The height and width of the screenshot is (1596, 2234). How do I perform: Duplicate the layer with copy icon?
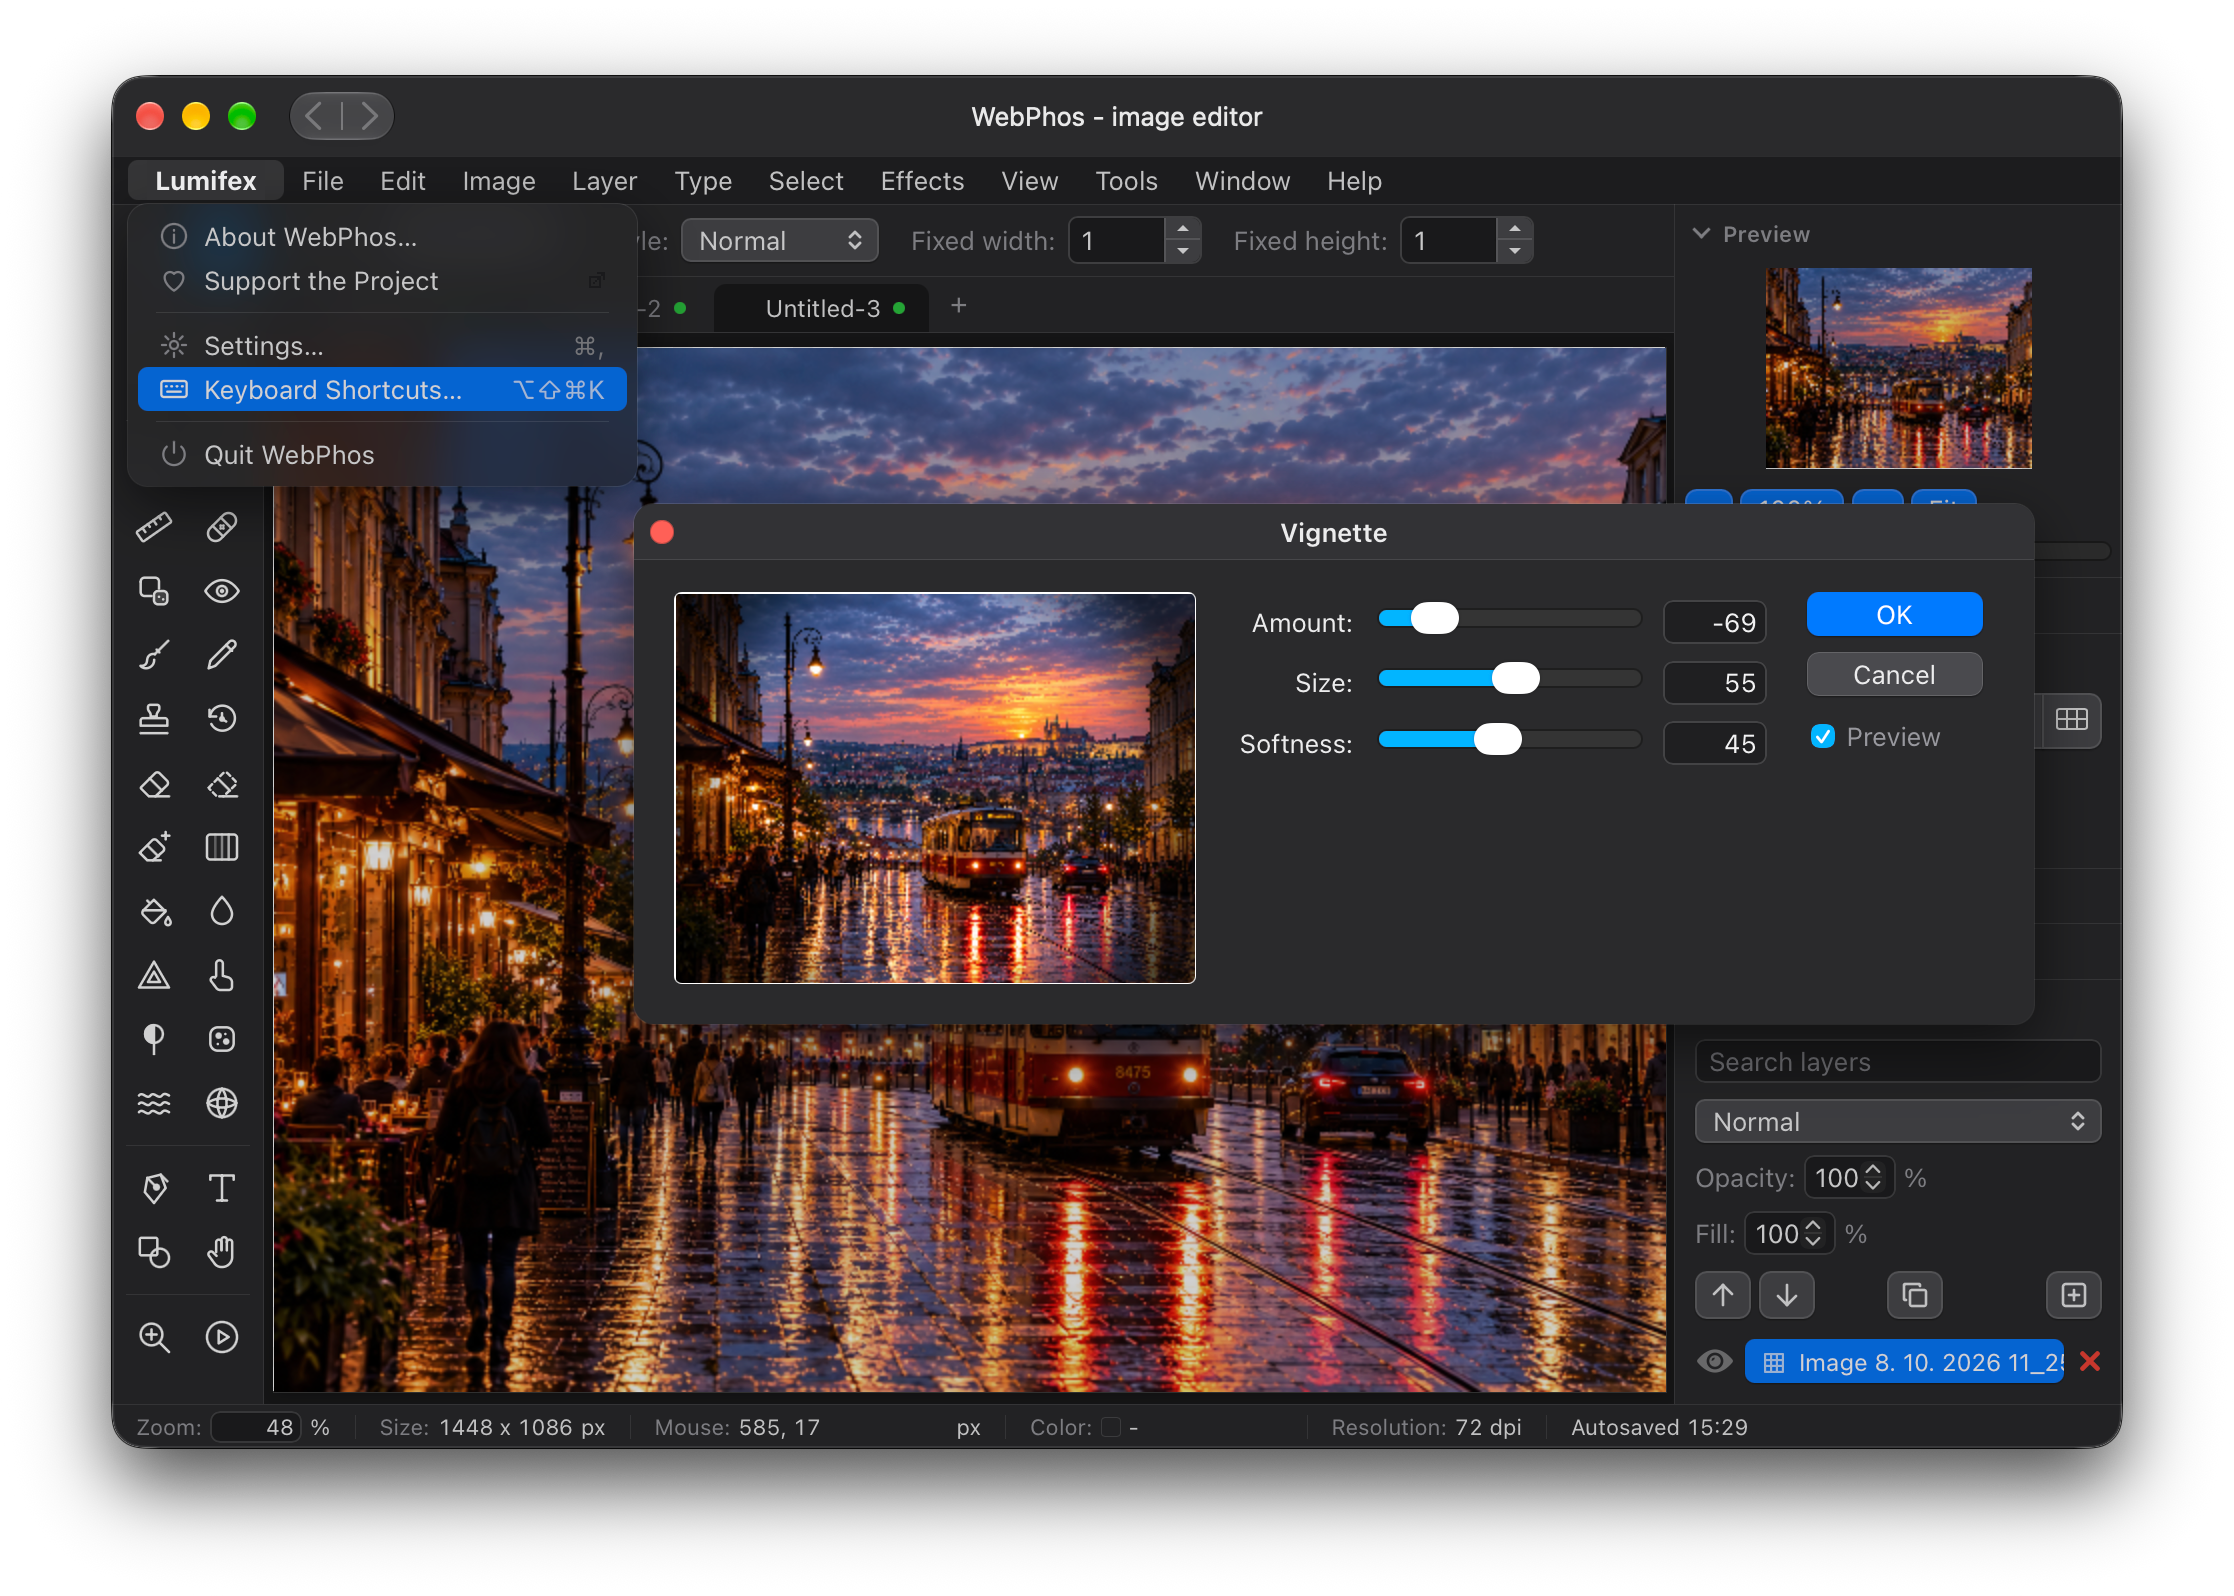(x=1914, y=1296)
